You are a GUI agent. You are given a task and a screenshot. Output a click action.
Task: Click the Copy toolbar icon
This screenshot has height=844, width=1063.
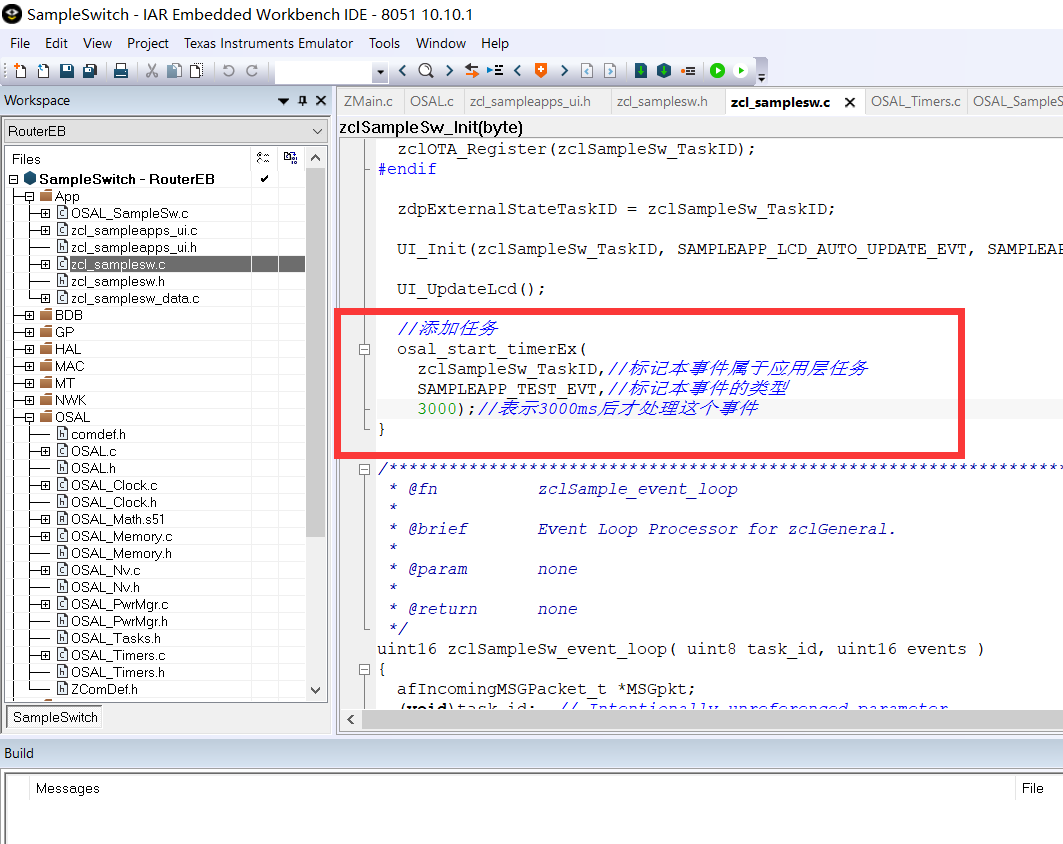coord(176,71)
